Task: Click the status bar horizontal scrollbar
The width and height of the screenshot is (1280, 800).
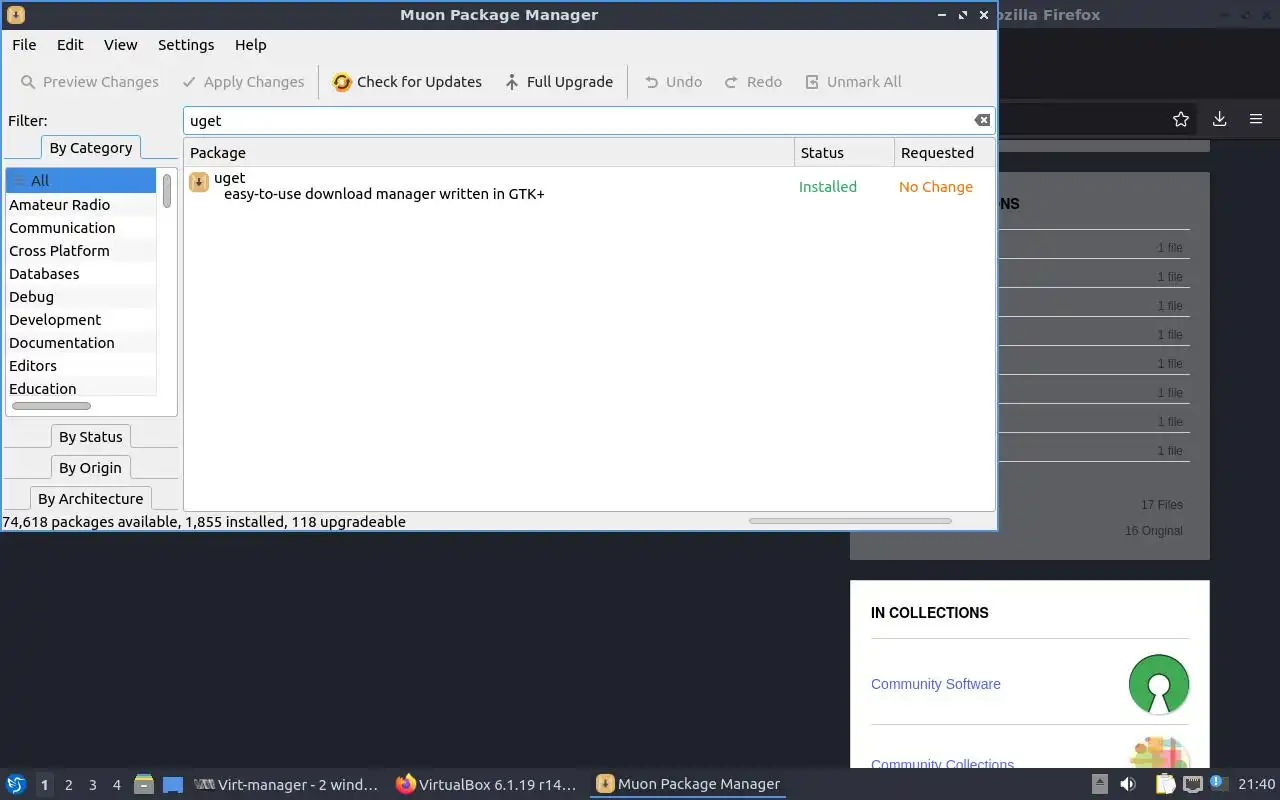Action: [x=850, y=521]
